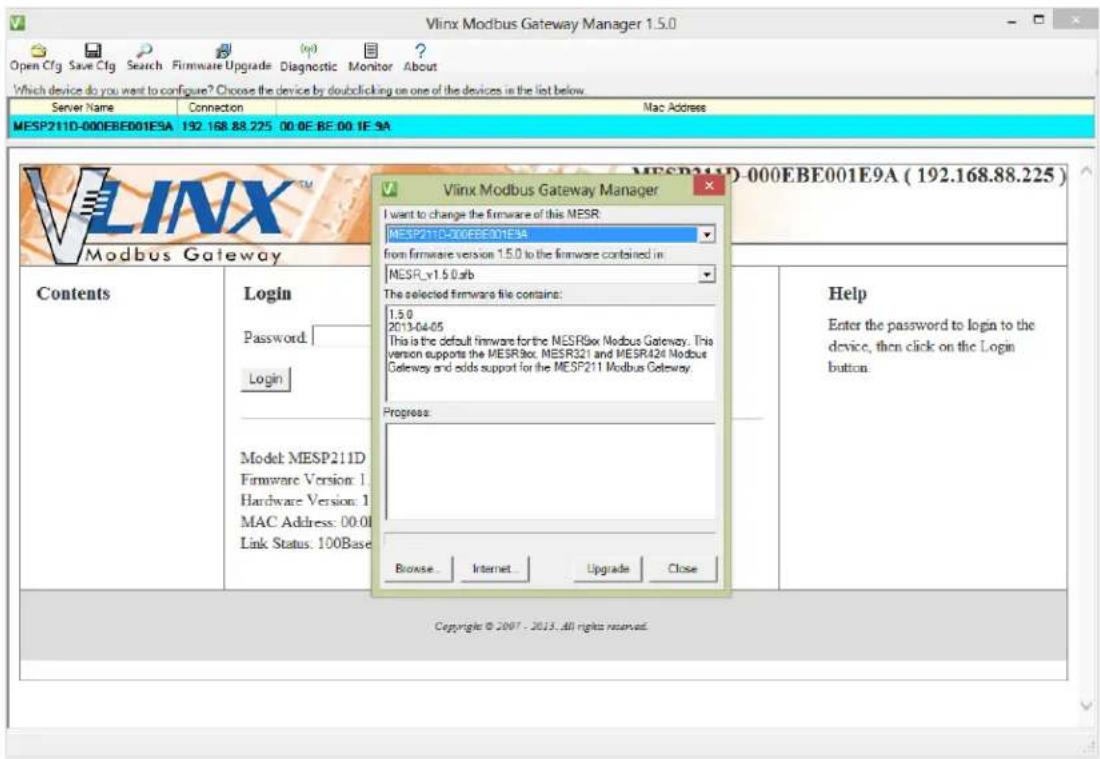This screenshot has height=759, width=1100.
Task: Click the Password input field
Action: pyautogui.click(x=342, y=337)
